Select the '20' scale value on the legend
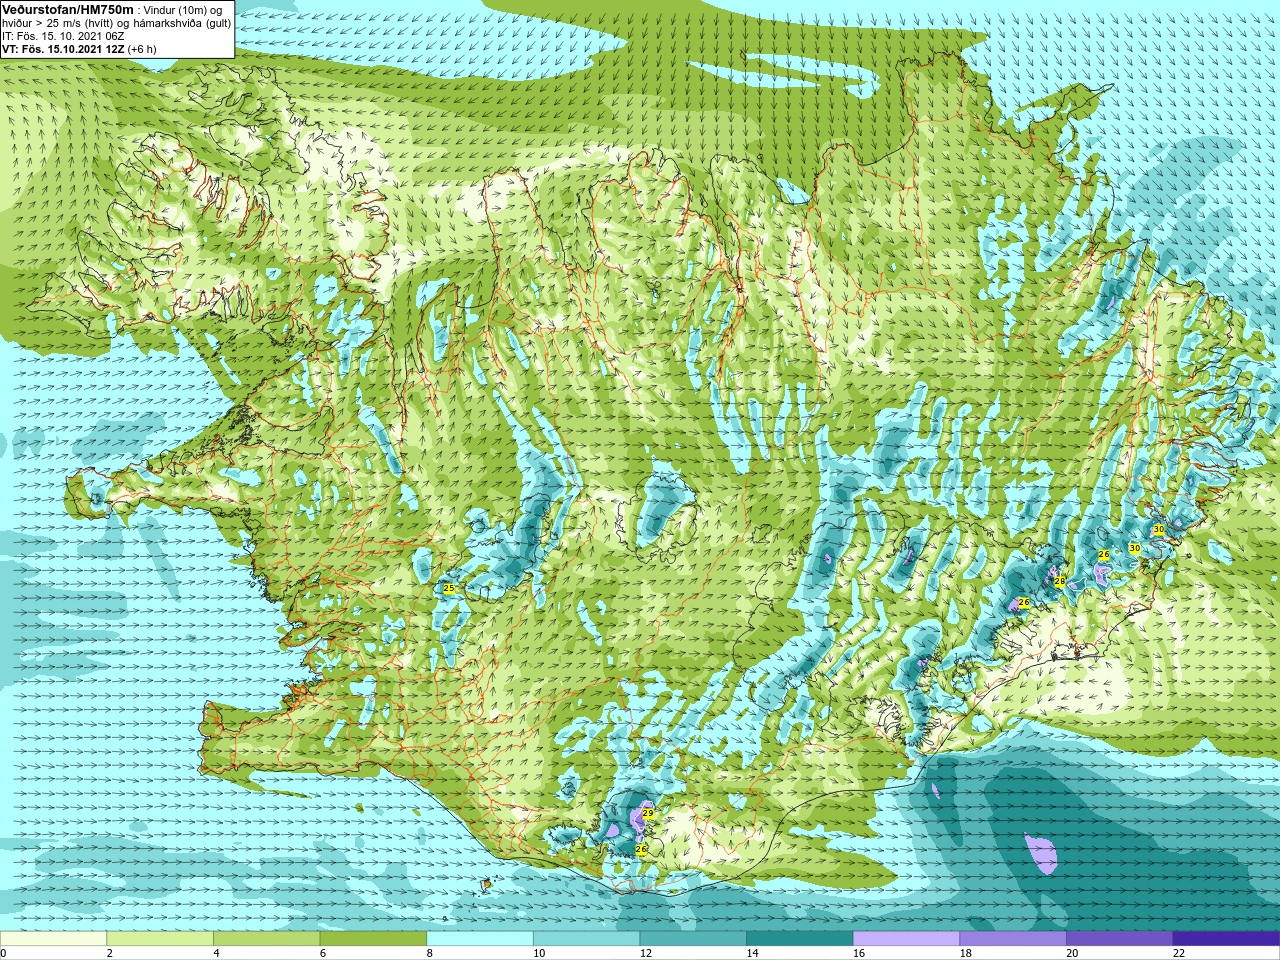 pos(1073,953)
